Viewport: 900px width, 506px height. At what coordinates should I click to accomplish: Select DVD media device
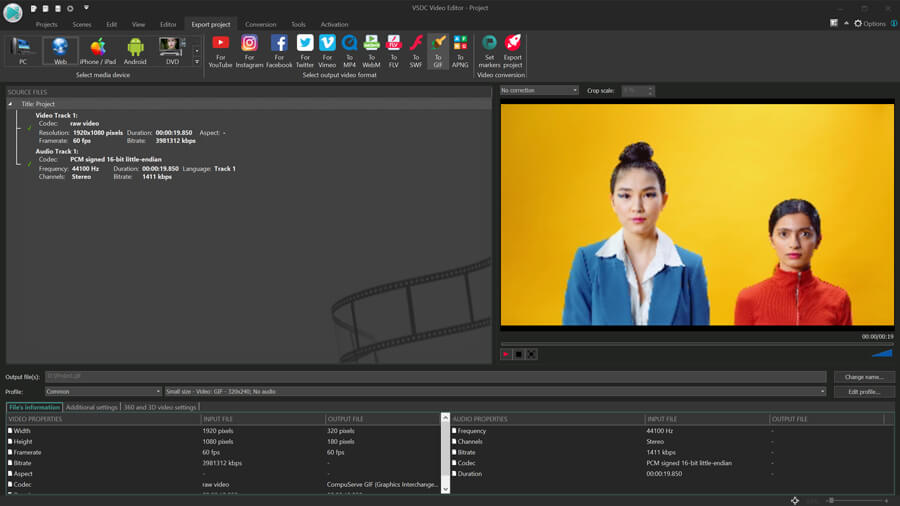click(172, 50)
